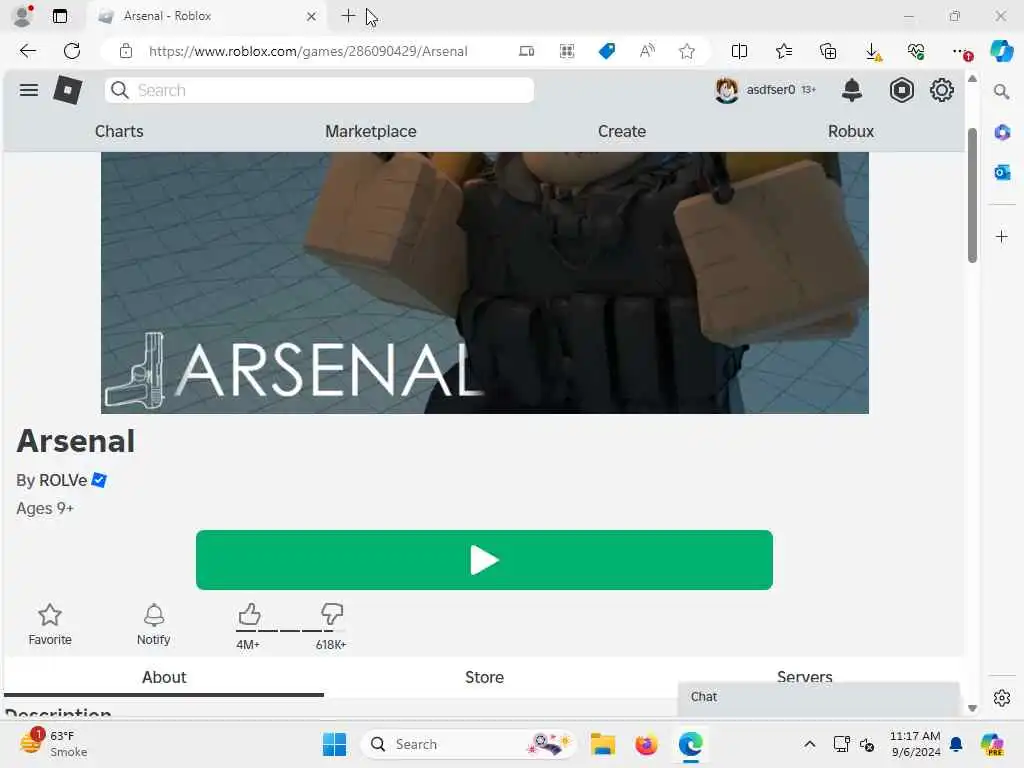
Task: Click the like-to-dislike vote ratio bar
Action: point(290,630)
